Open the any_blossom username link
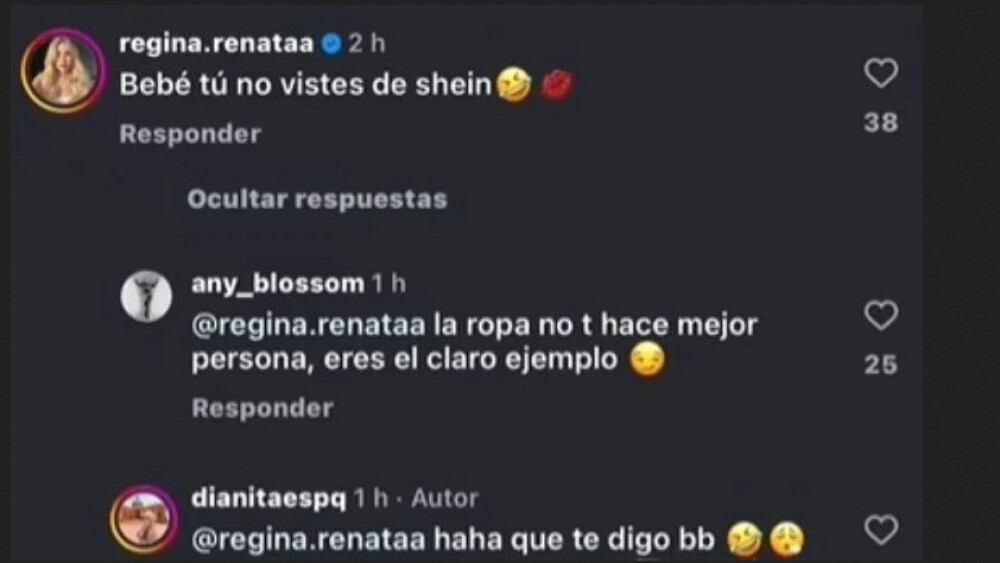Screen dimensions: 1000x563 277,283
